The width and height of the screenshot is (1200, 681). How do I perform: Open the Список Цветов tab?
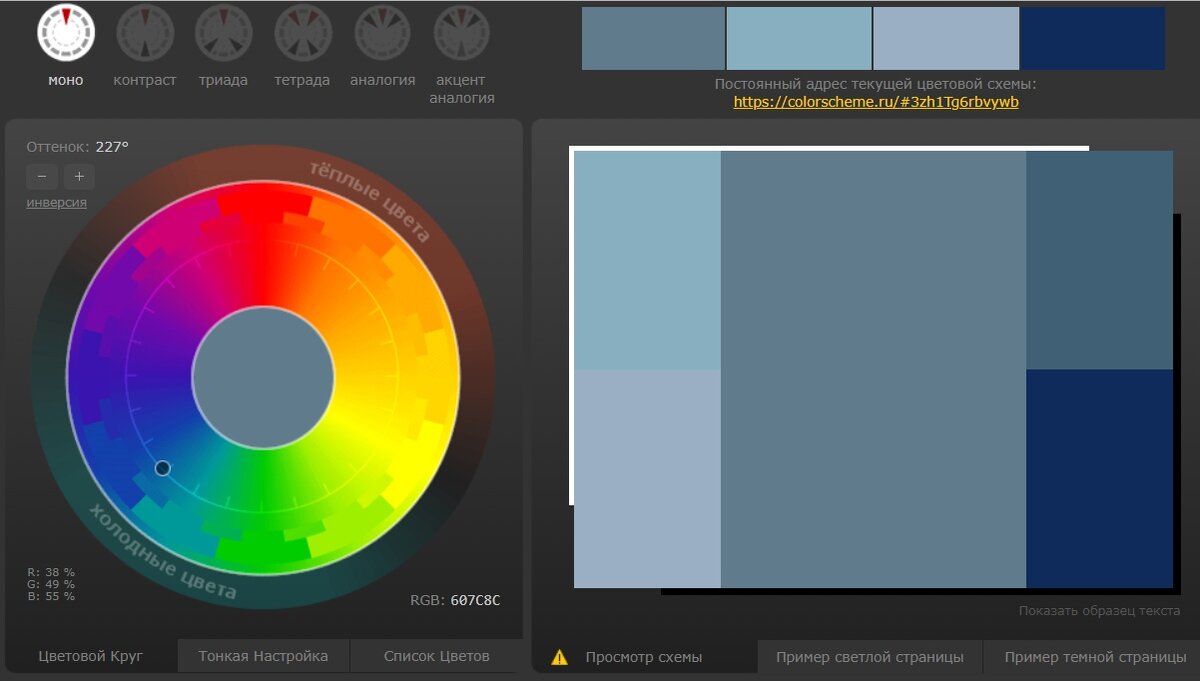click(437, 656)
